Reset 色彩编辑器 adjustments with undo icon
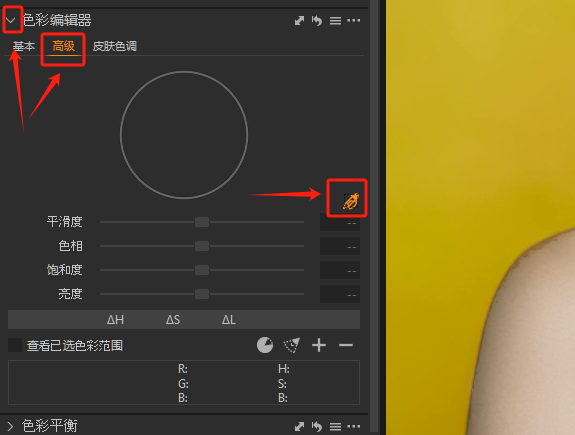 coord(317,21)
